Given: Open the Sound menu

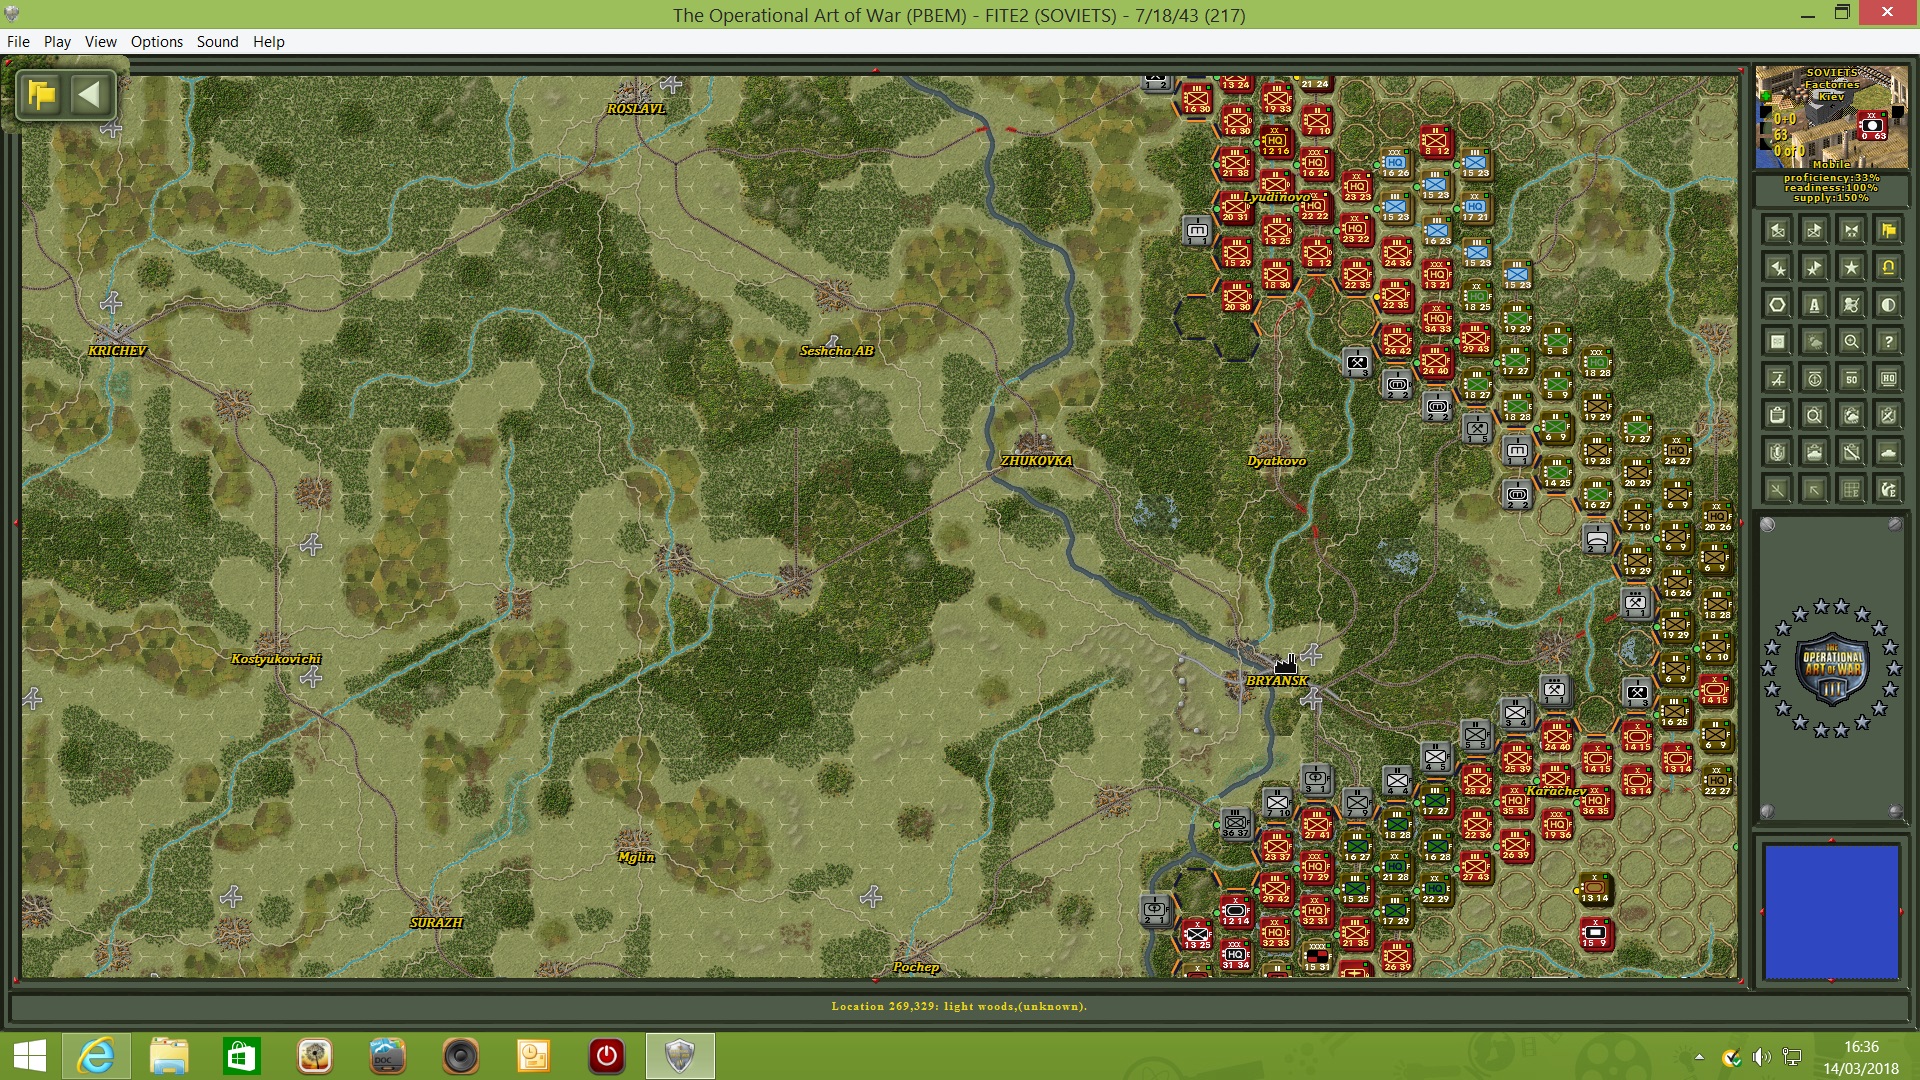Looking at the screenshot, I should click(x=217, y=41).
